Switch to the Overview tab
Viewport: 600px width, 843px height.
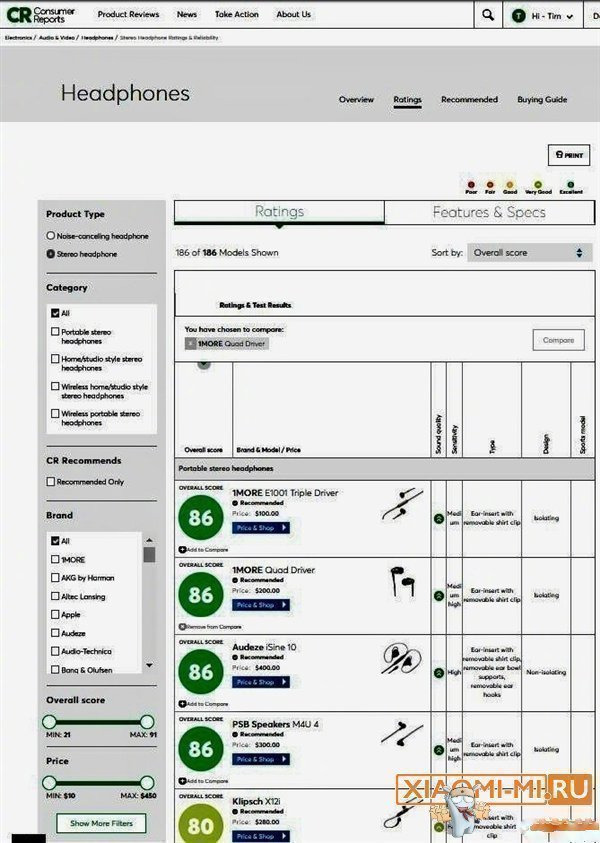coord(356,99)
